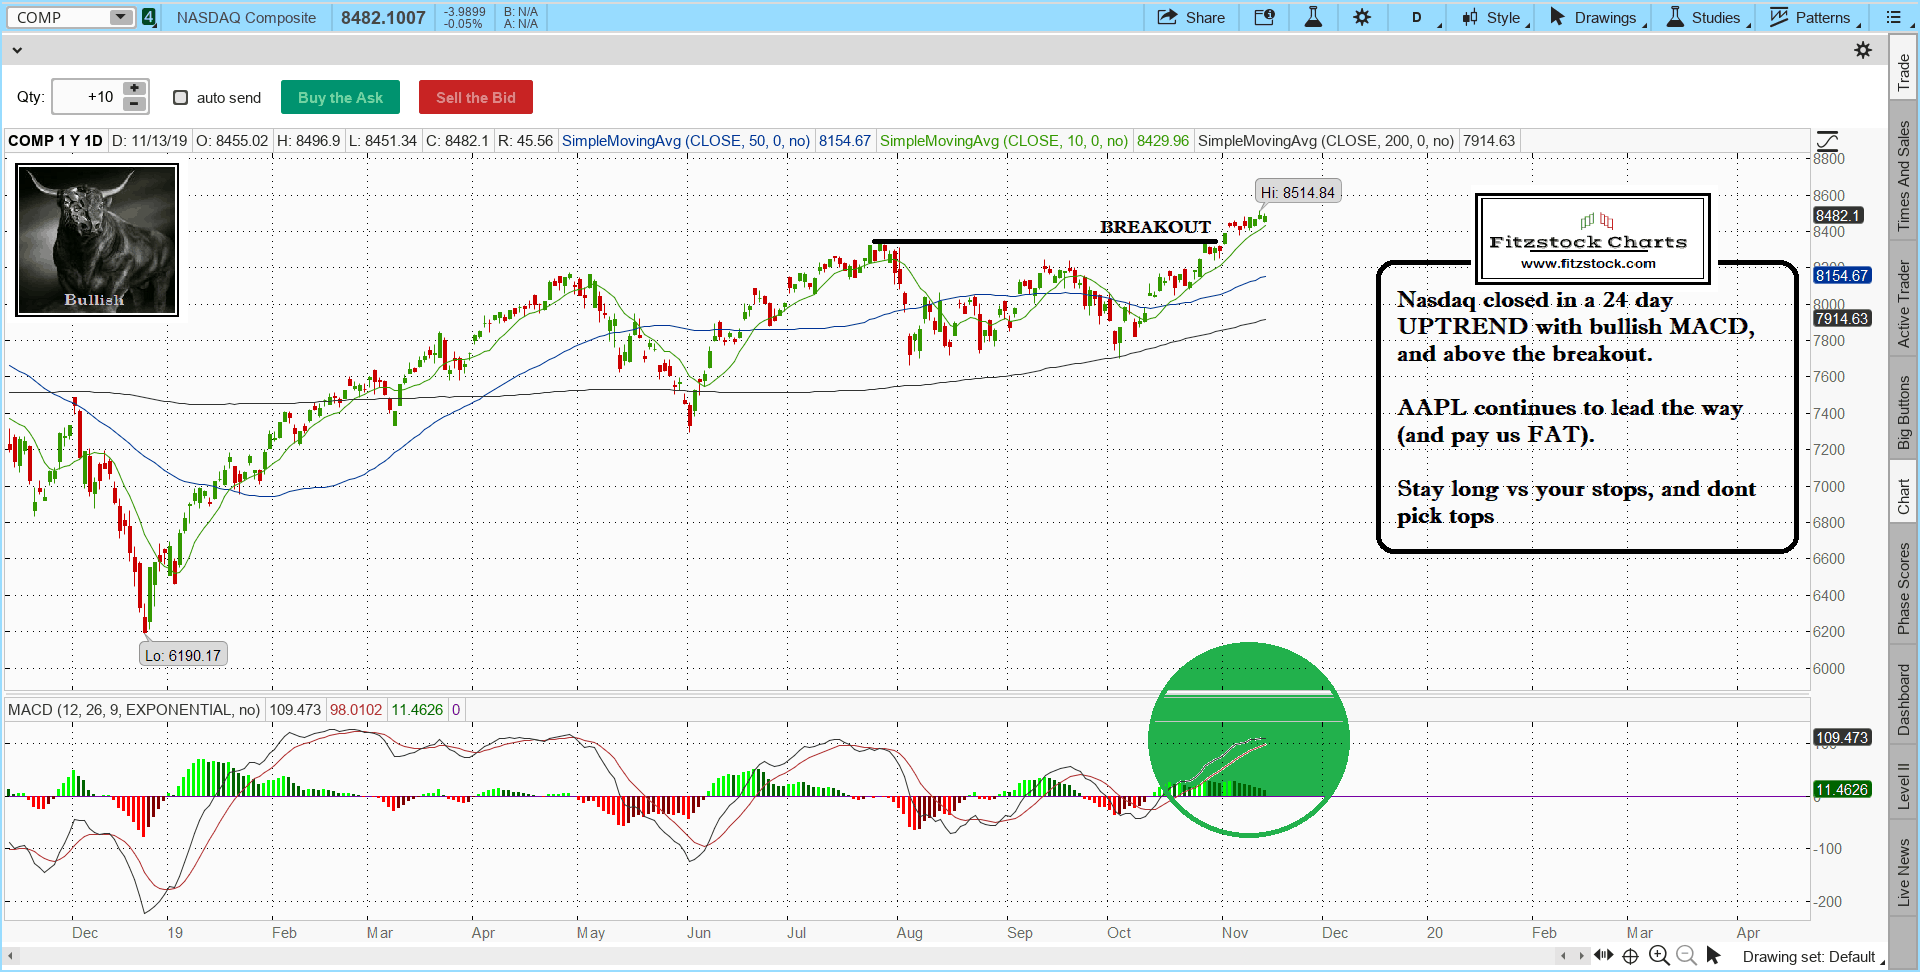Click the zoom in magnifier icon

click(x=1659, y=956)
